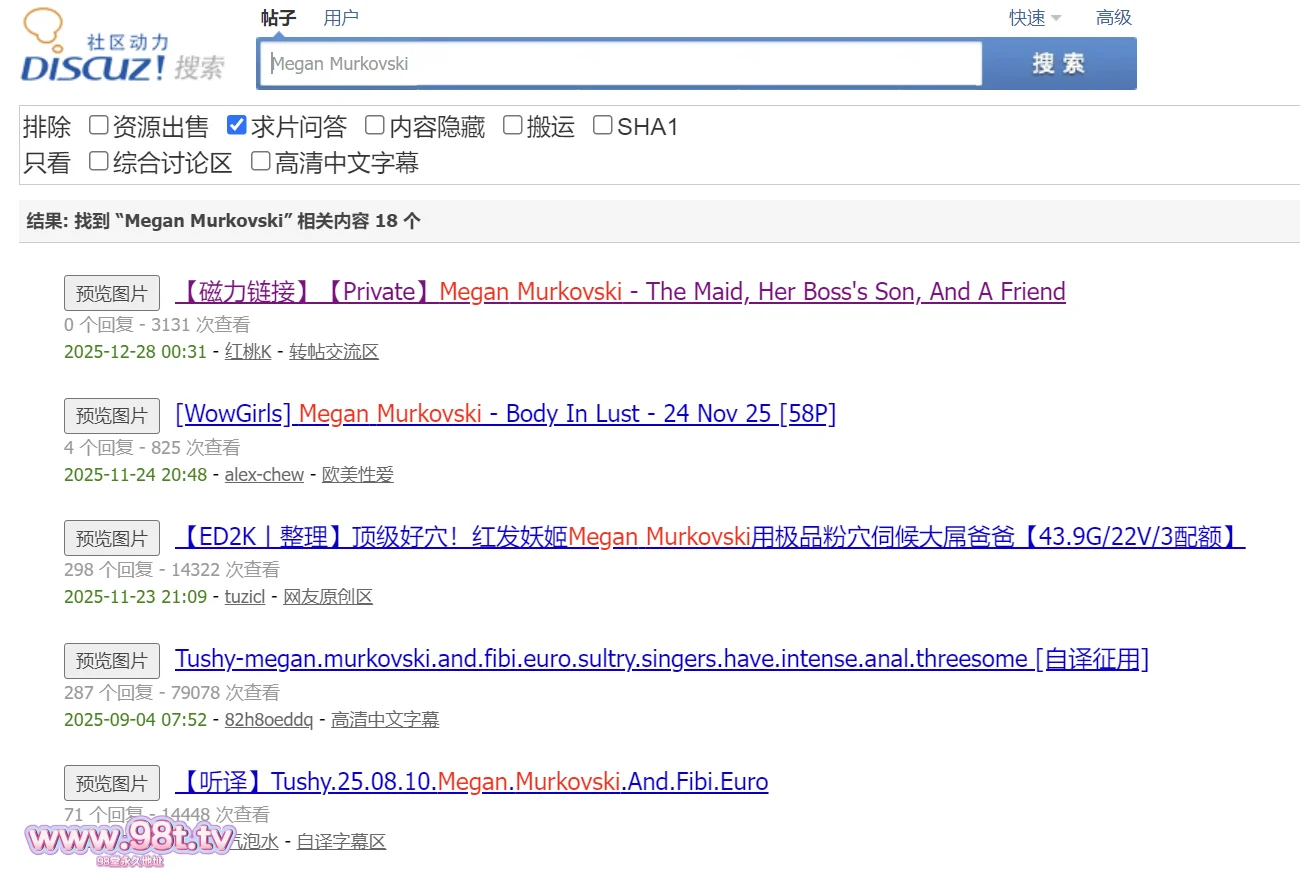Screen dimensions: 1300x876
Task: Check the 高清中文字幕 filter checkbox
Action: coord(261,161)
